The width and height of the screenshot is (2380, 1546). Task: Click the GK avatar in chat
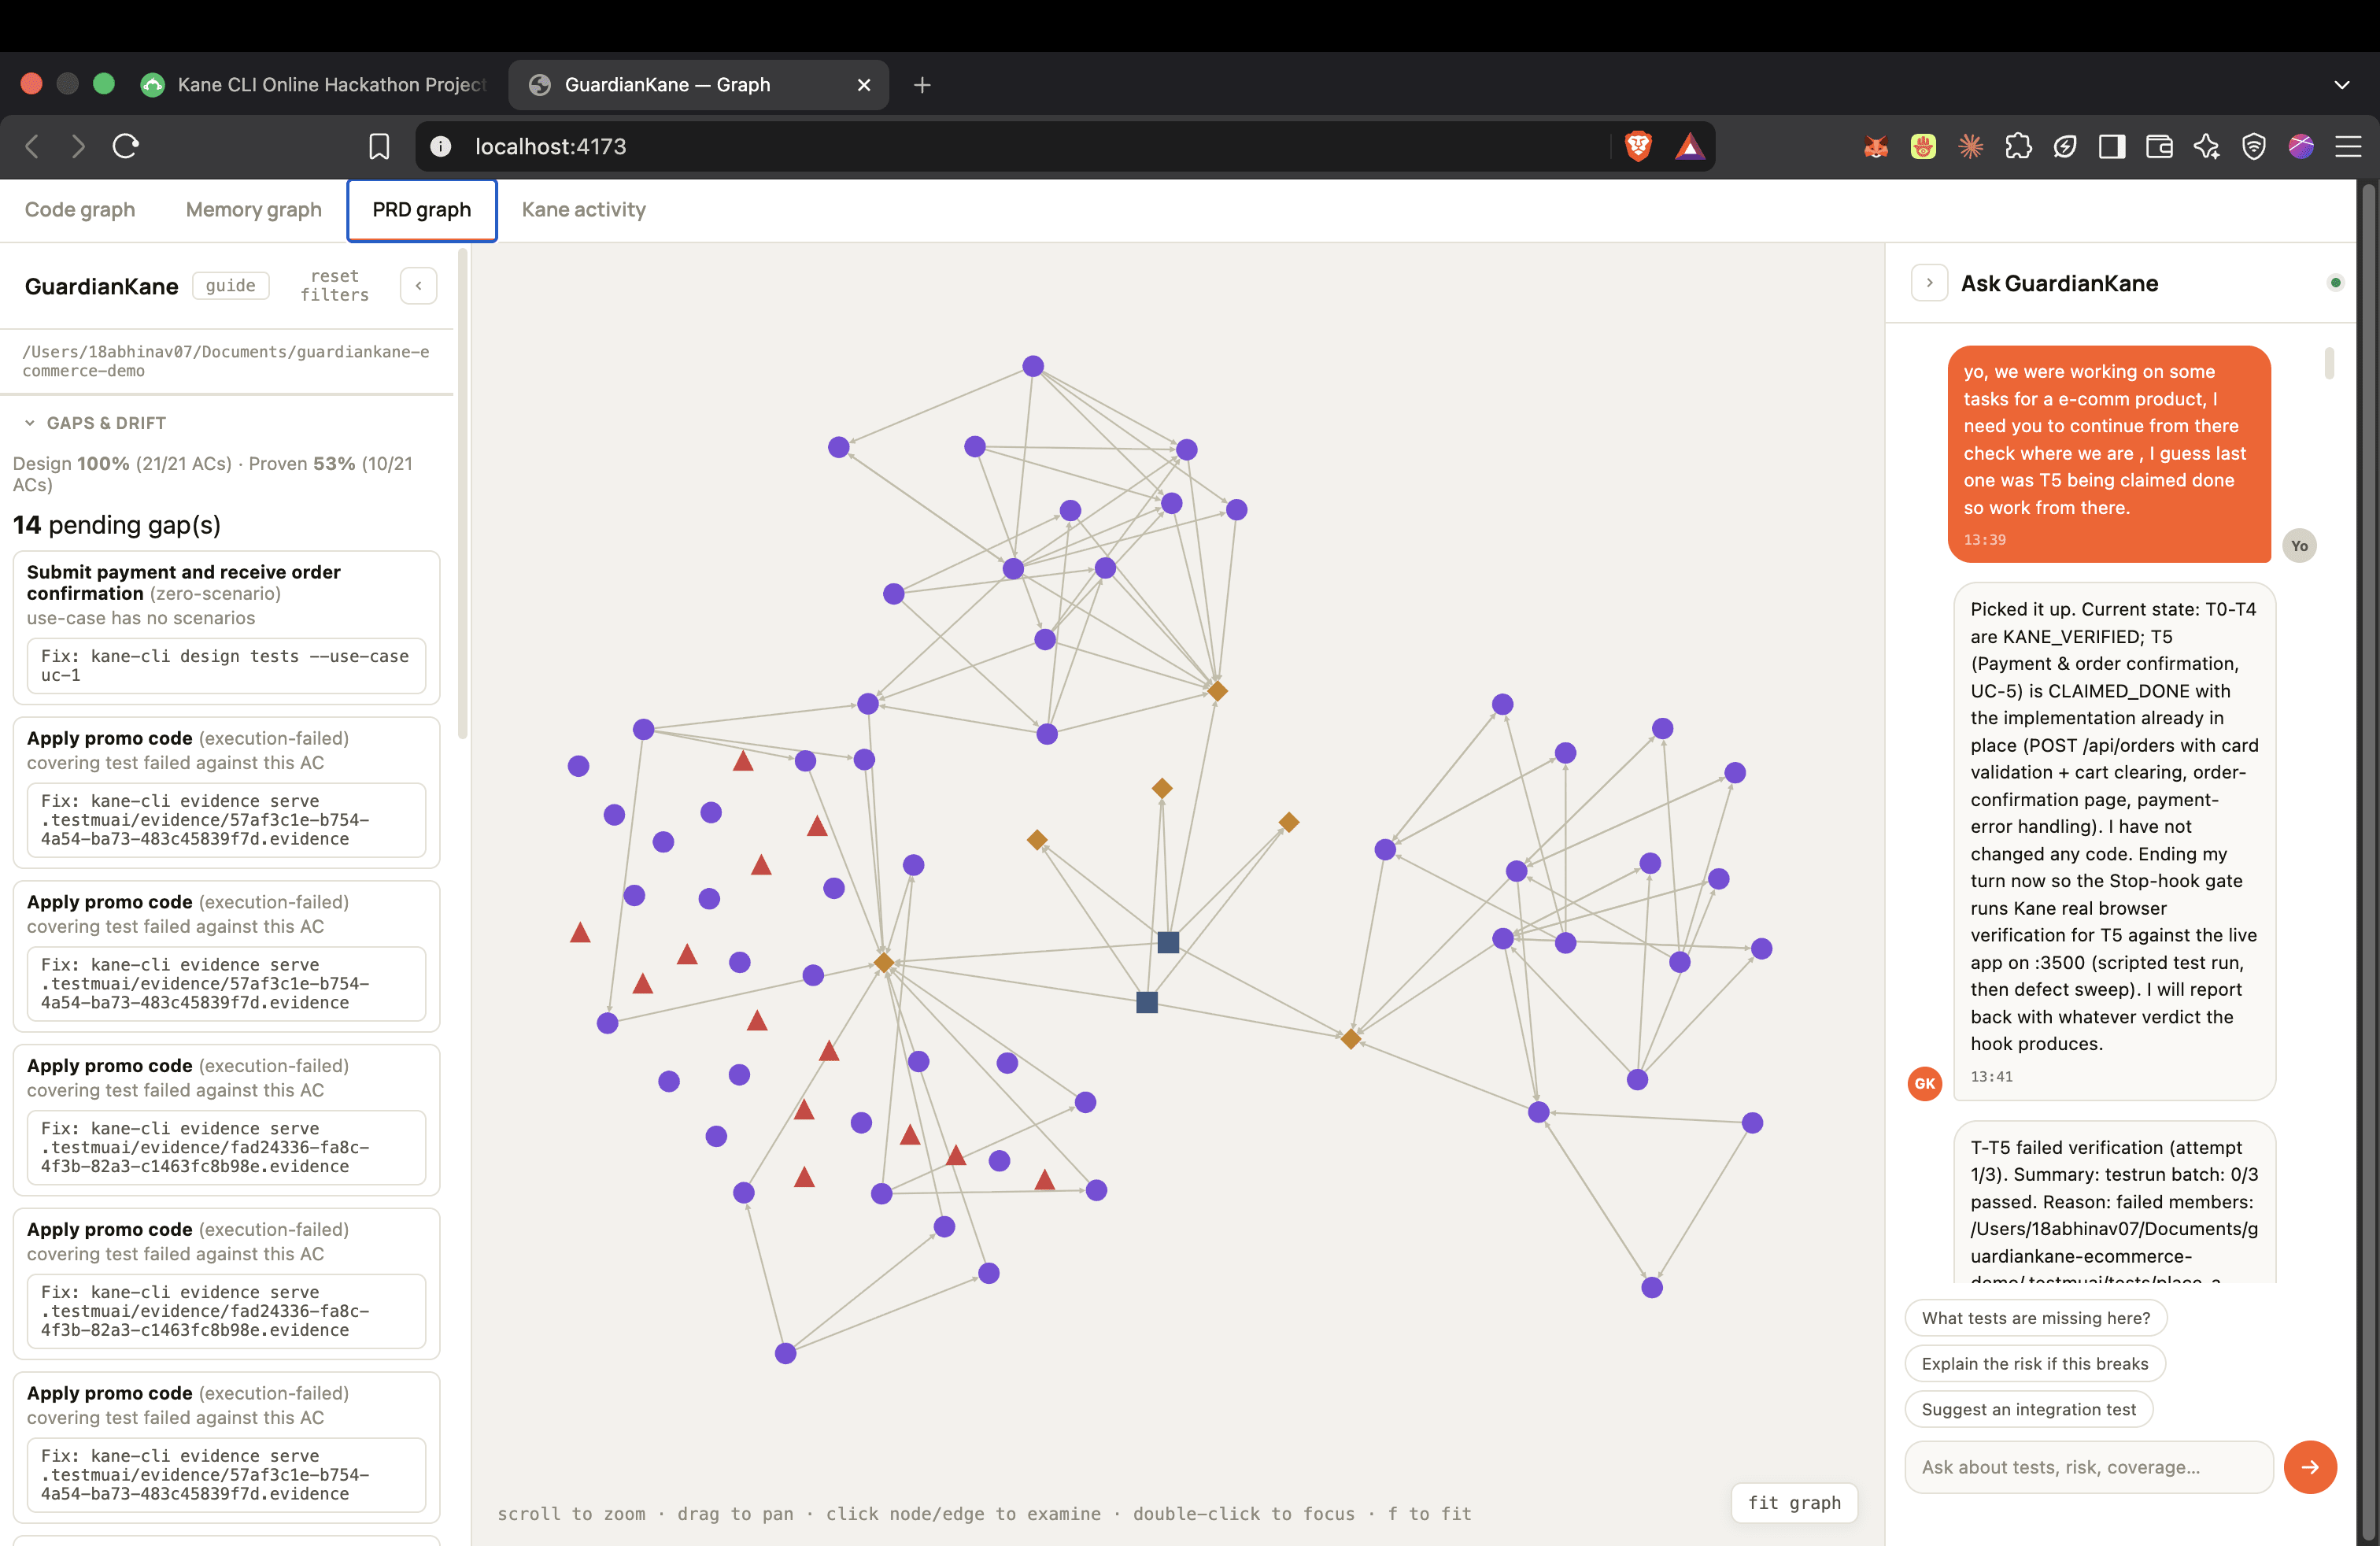point(1925,1084)
